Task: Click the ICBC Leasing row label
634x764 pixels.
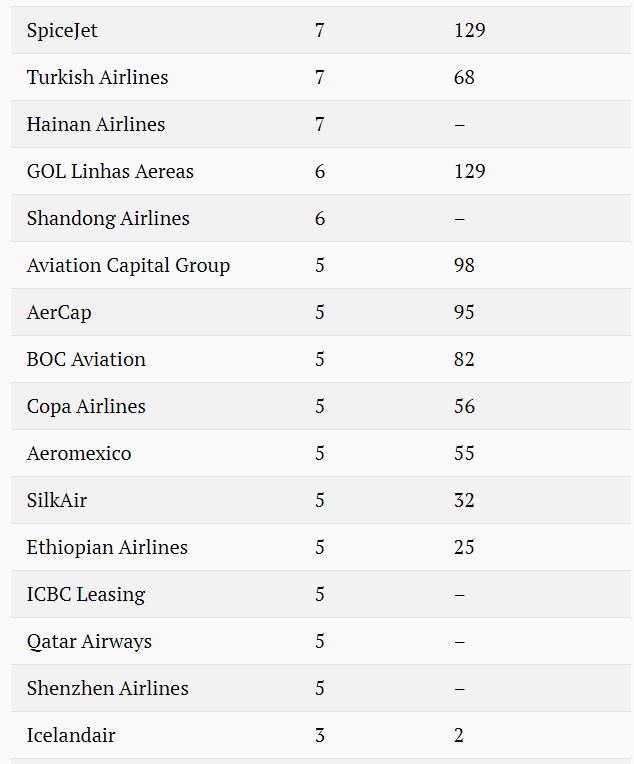Action: point(86,595)
